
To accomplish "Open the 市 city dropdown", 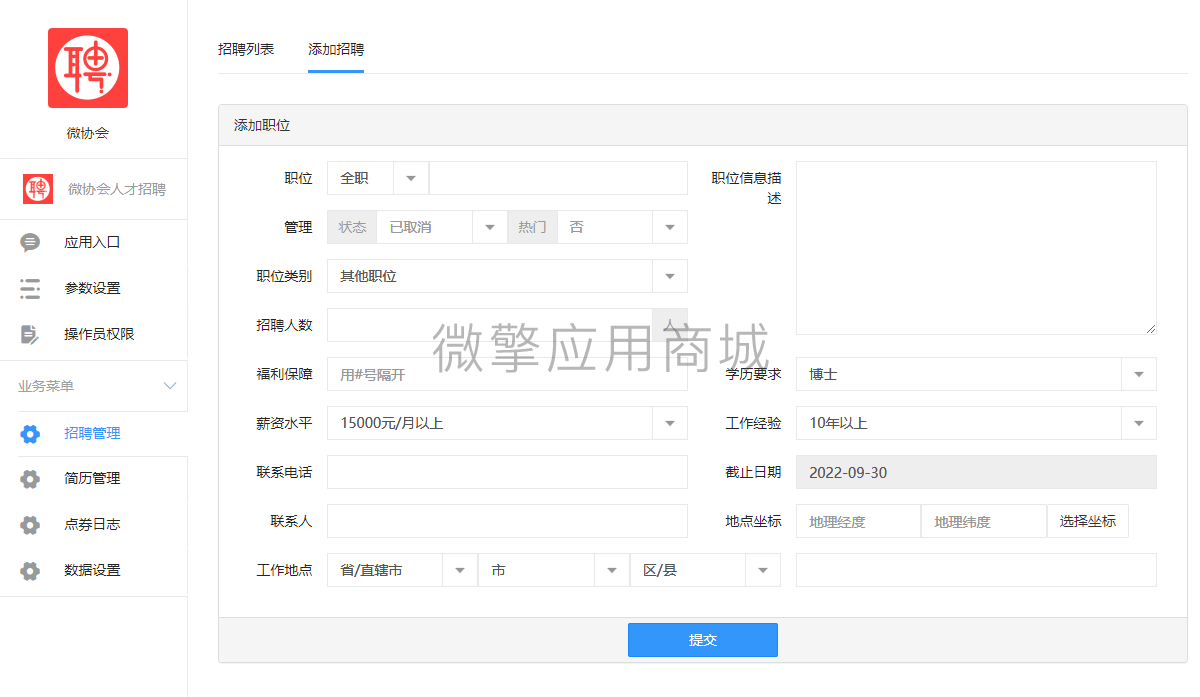I will click(x=554, y=570).
